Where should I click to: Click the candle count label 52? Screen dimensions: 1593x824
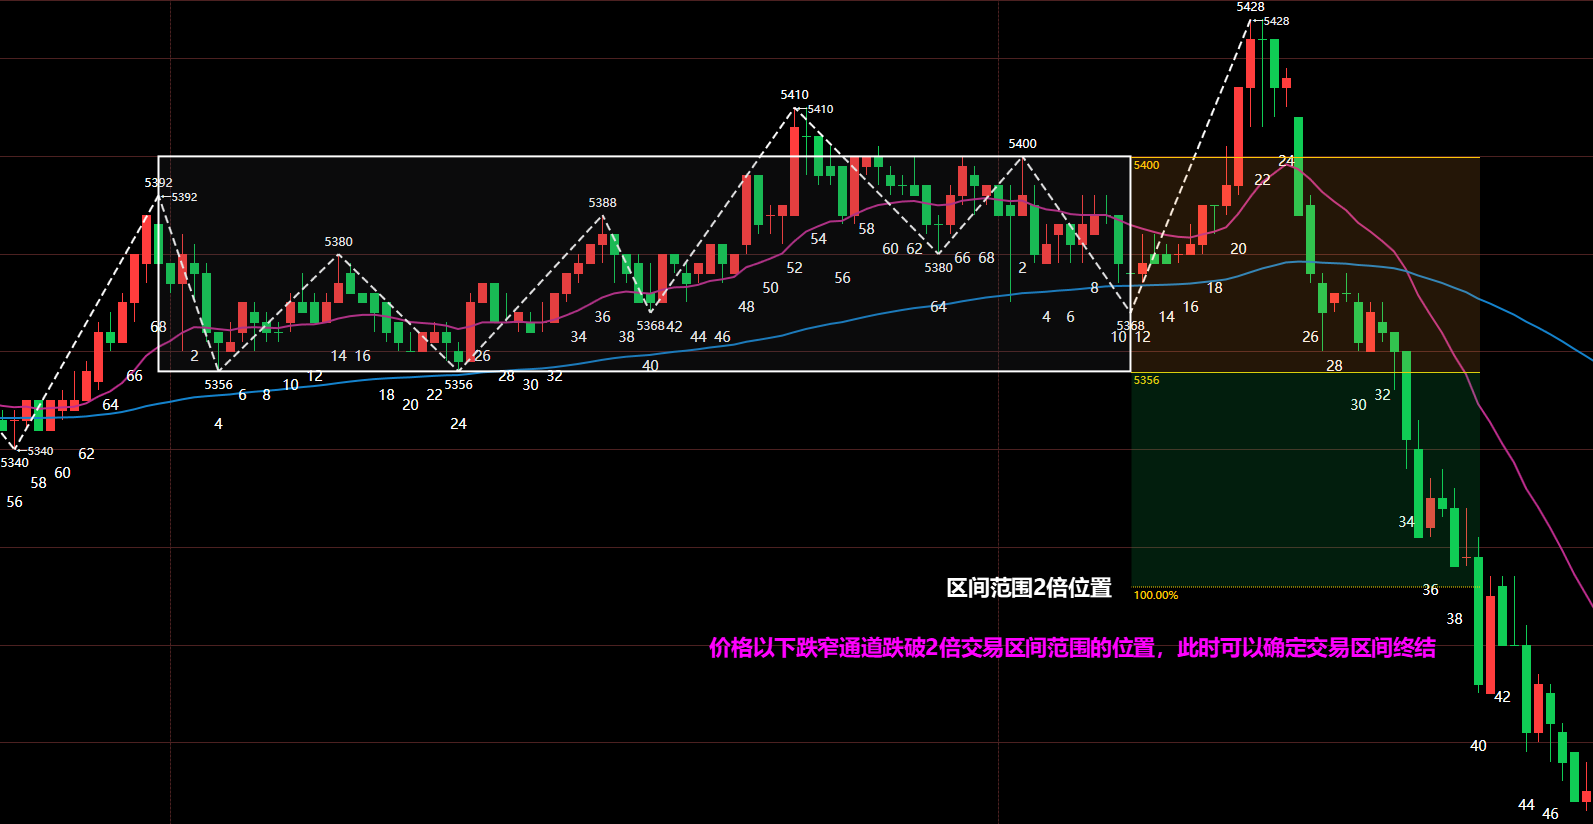794,268
